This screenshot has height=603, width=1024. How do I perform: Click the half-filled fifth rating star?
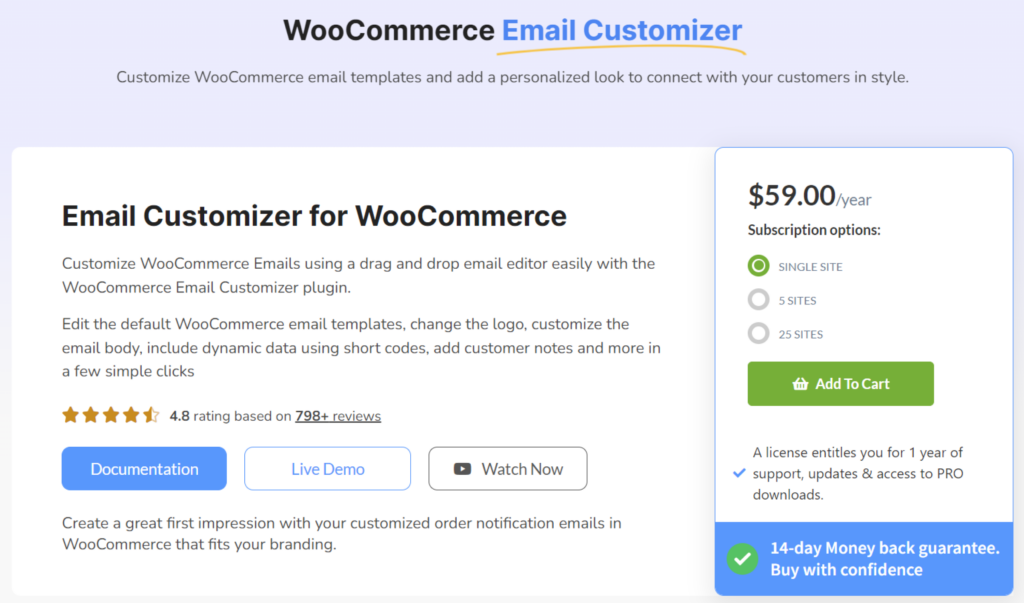[151, 413]
